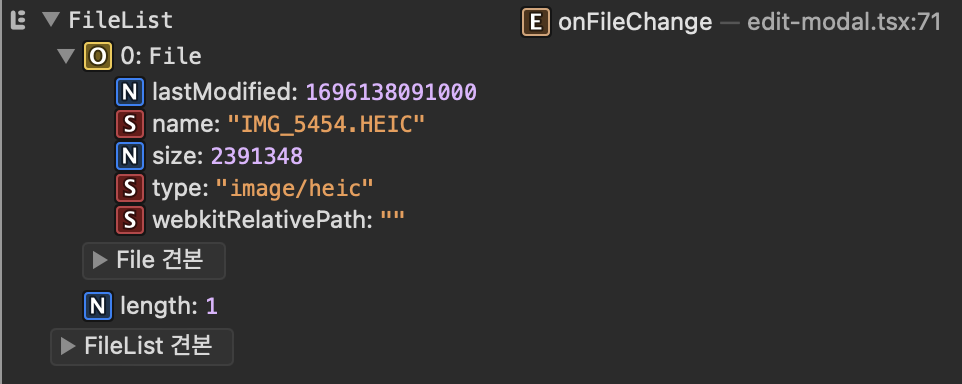Click the N icon next to length
Screen dimensions: 962x384
click(x=98, y=305)
